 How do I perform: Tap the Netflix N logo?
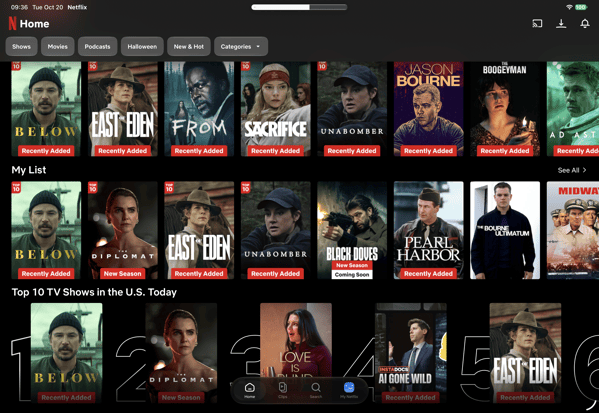point(13,24)
